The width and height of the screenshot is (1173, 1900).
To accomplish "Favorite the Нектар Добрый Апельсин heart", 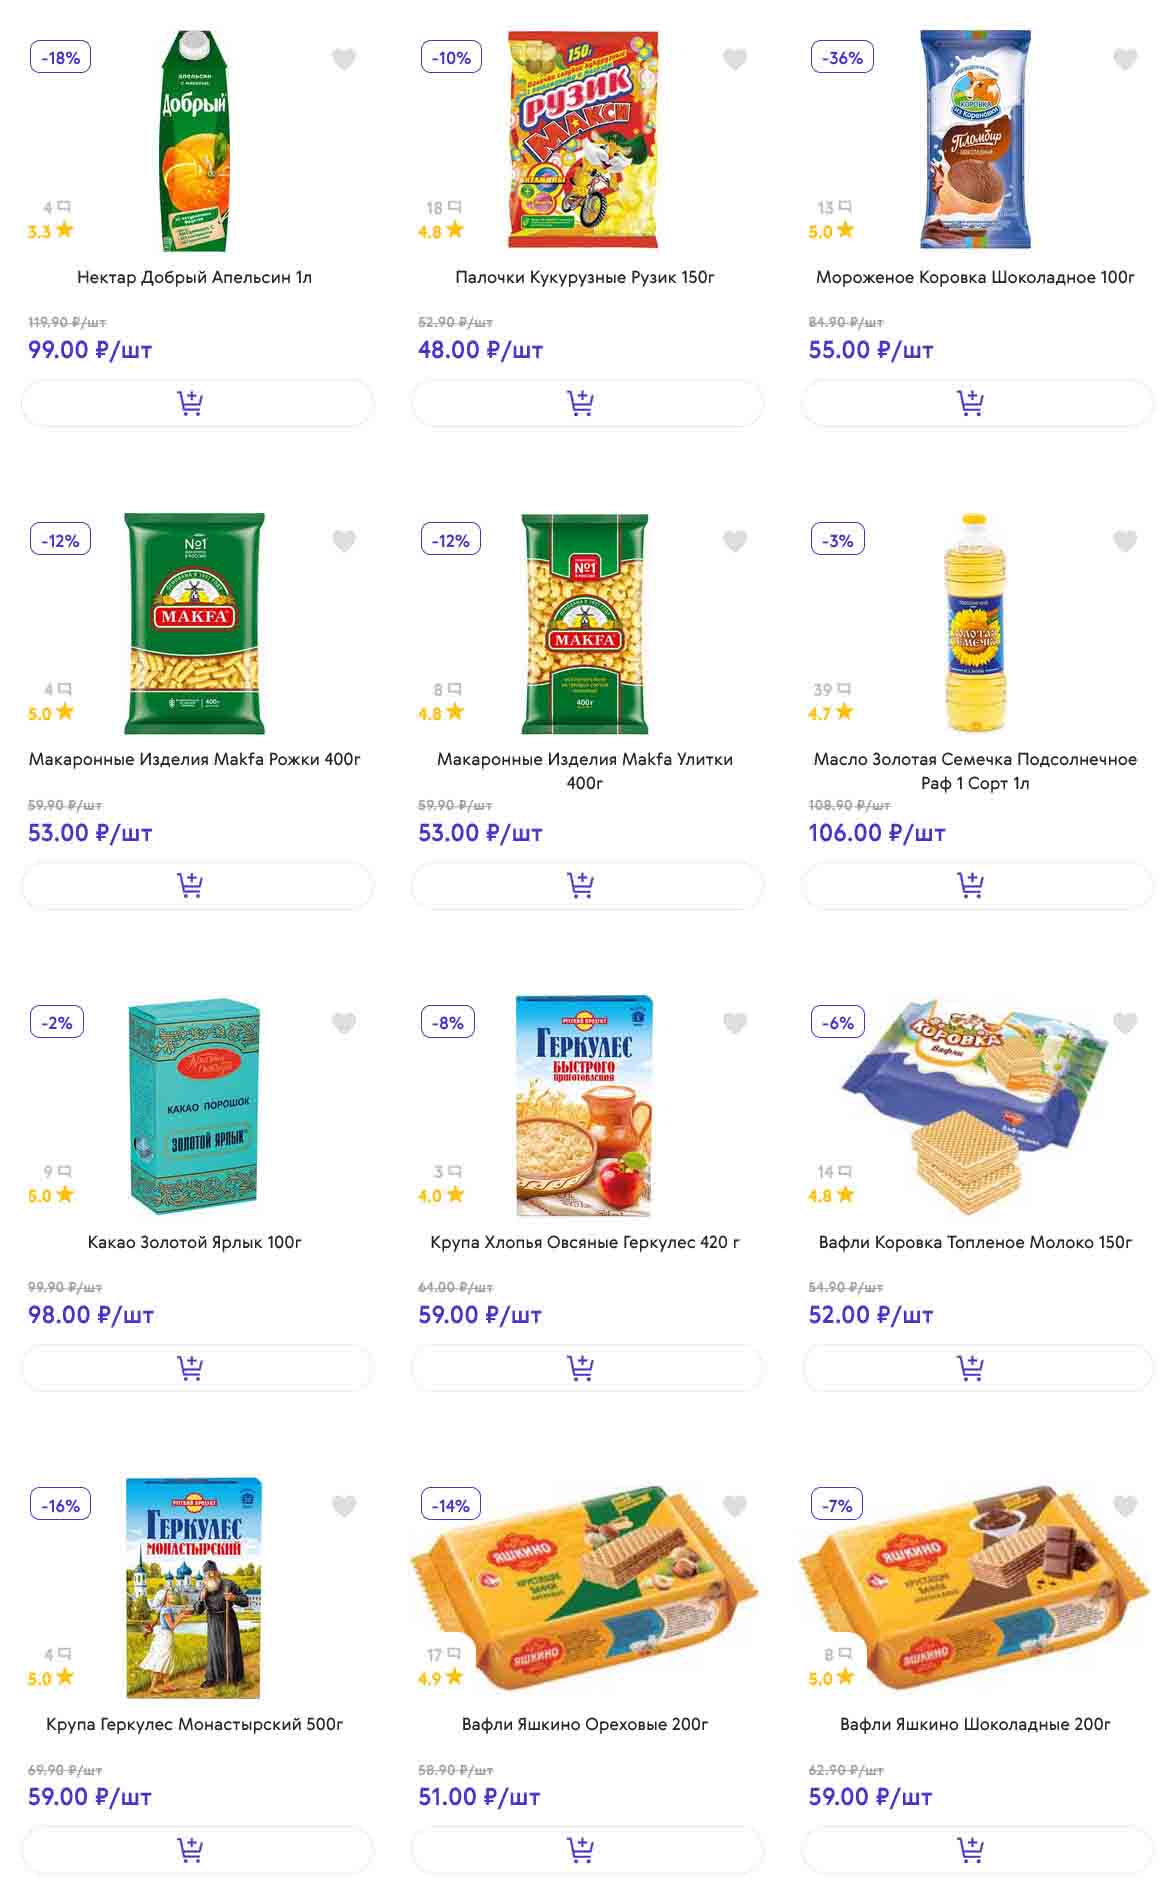I will pos(344,60).
